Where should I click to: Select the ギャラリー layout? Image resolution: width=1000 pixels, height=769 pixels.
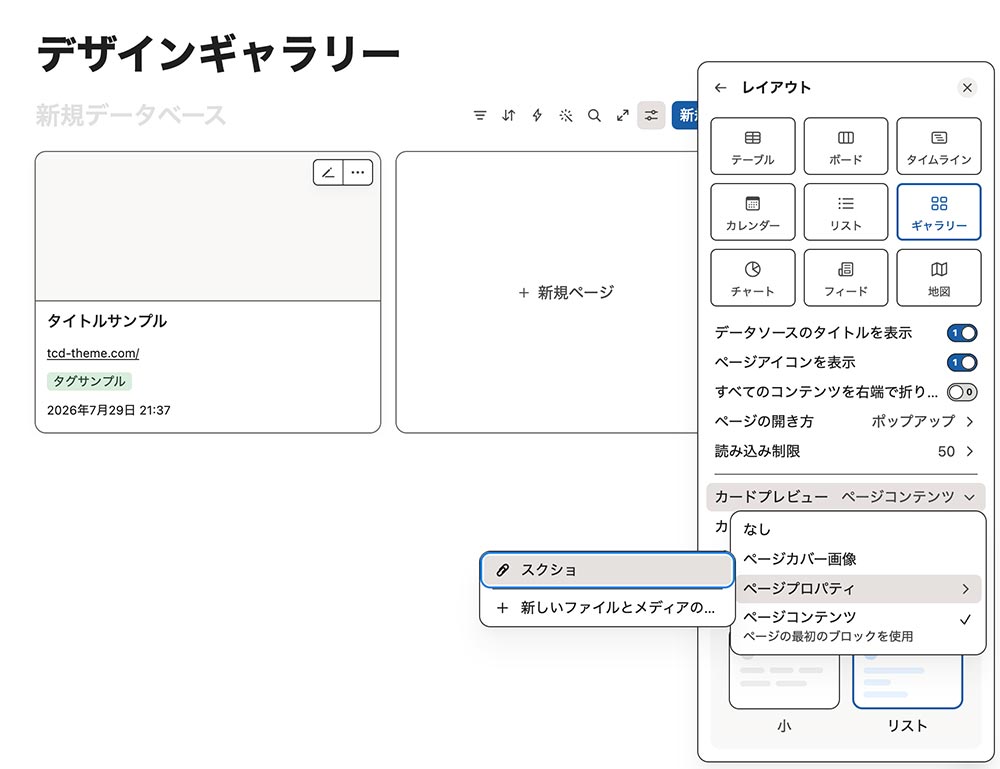[939, 212]
